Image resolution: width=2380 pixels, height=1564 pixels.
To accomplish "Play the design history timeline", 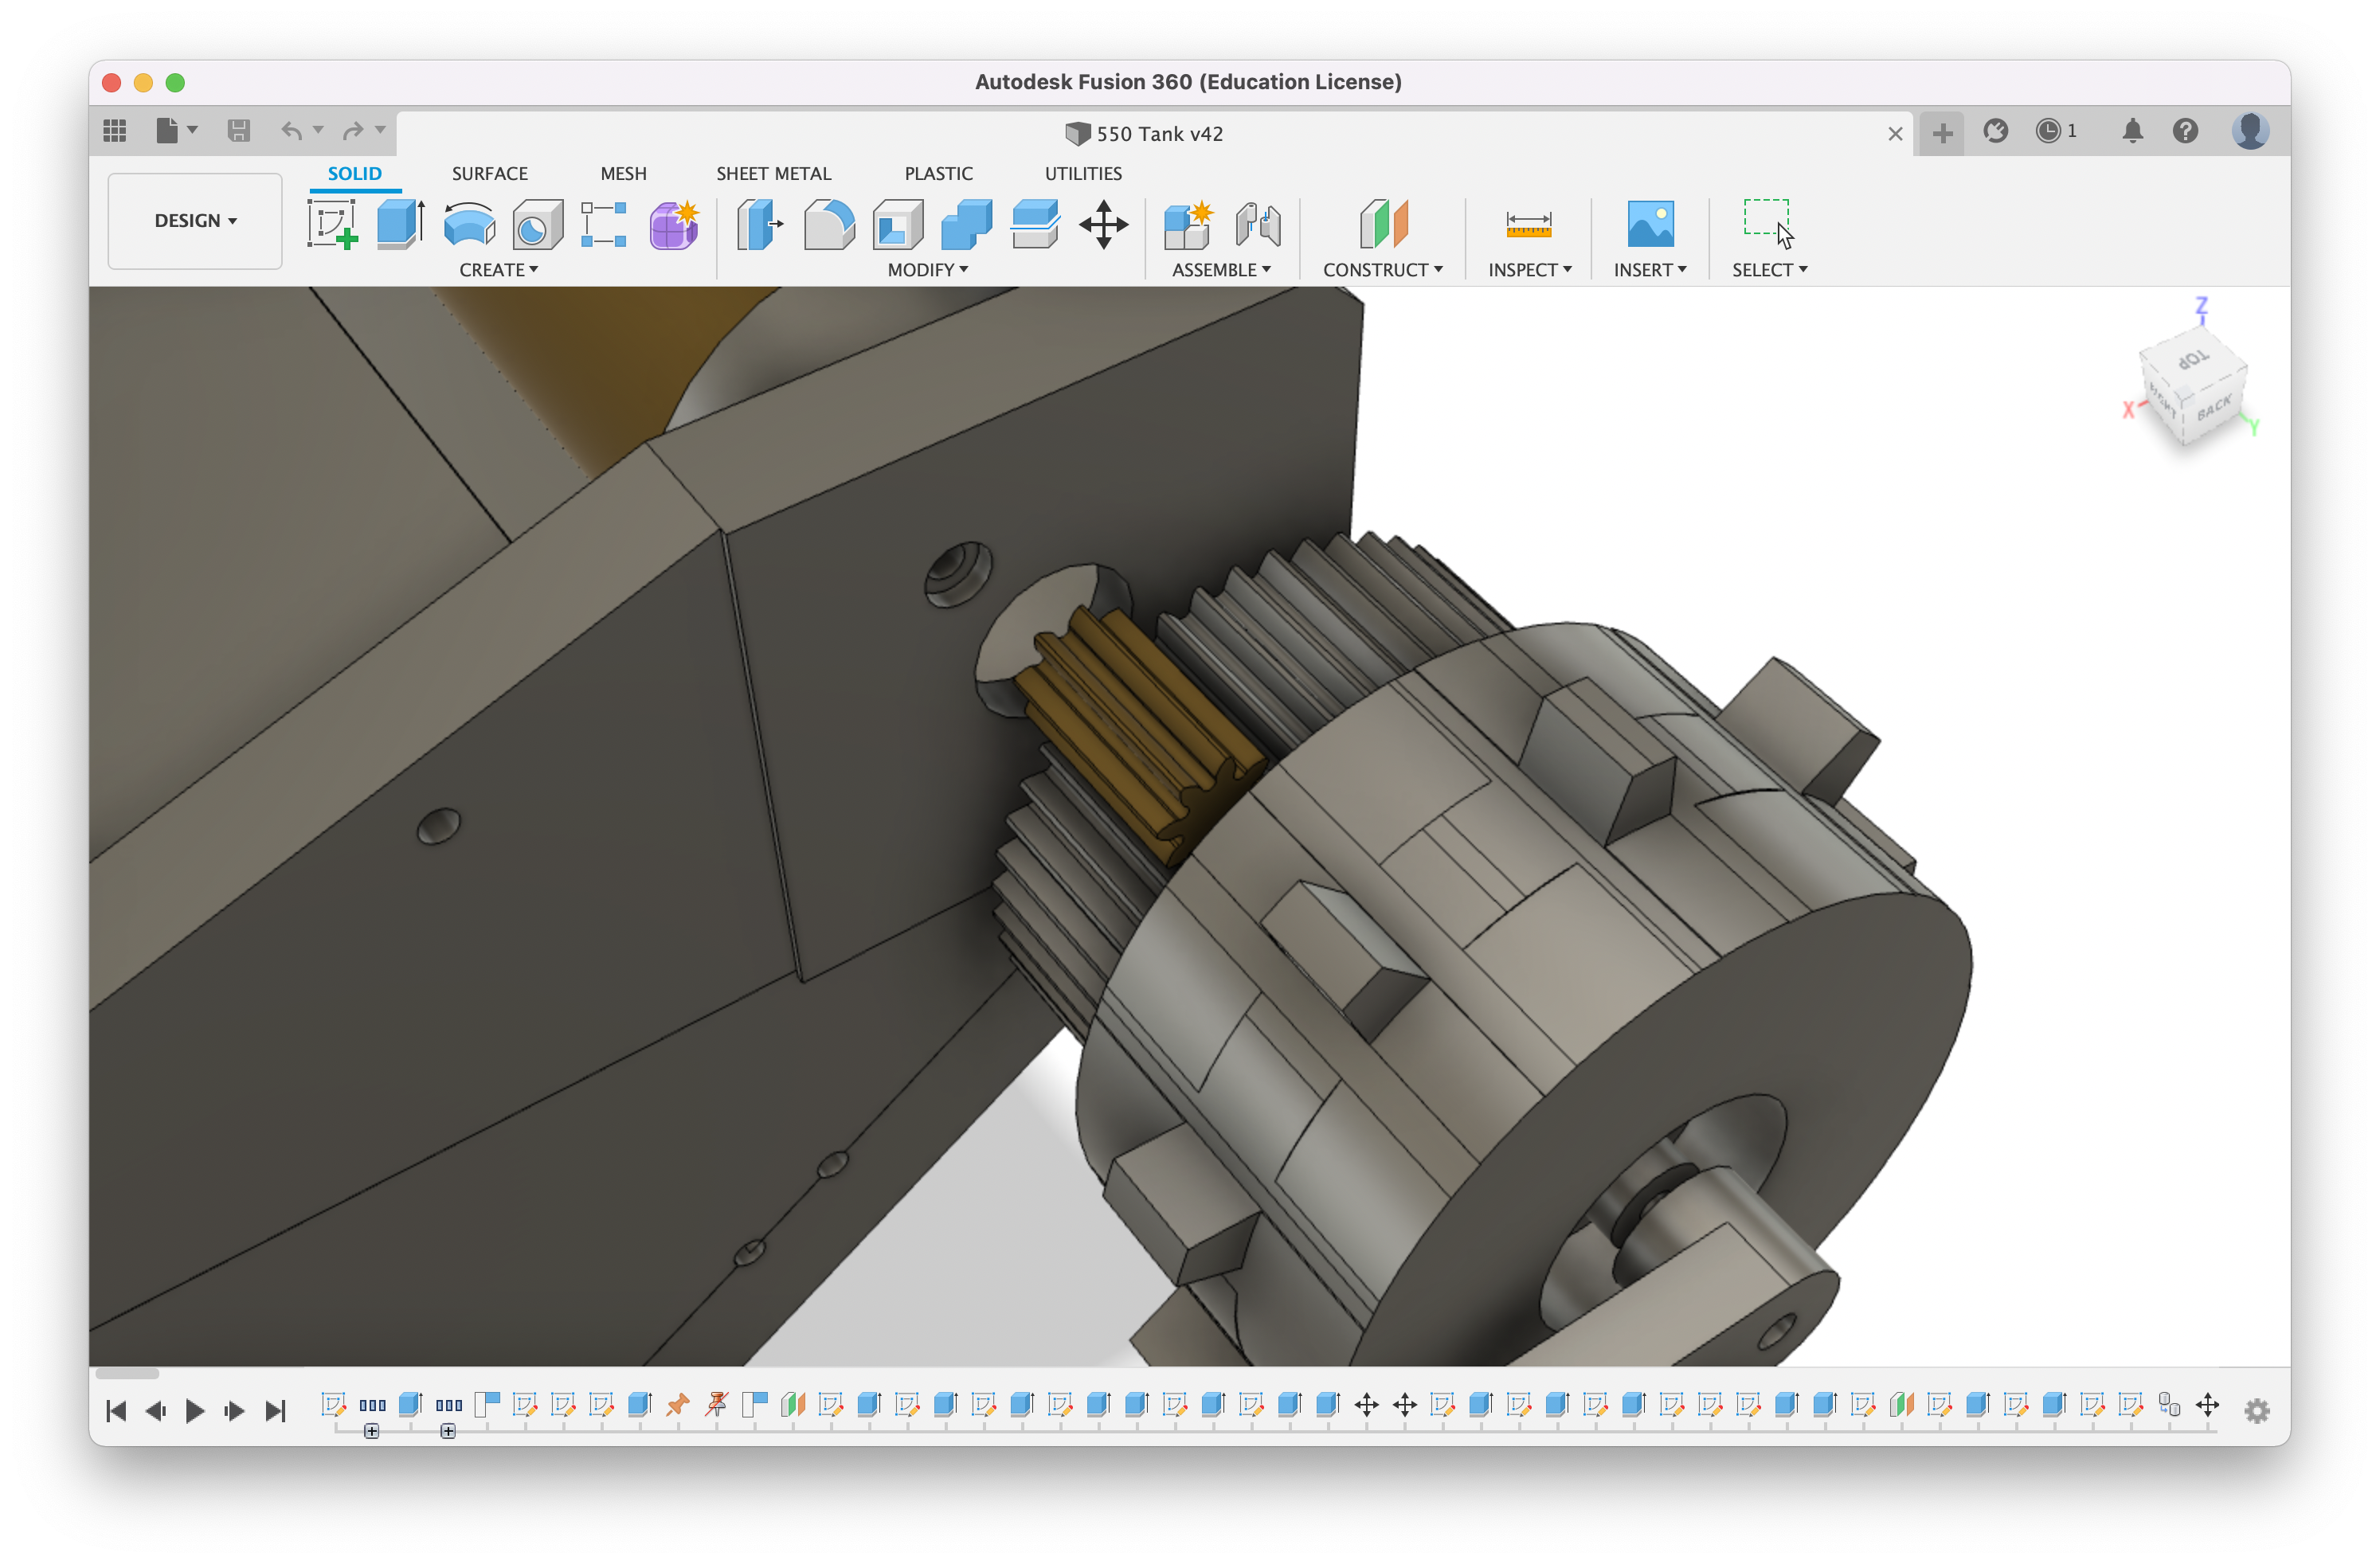I will pyautogui.click(x=195, y=1410).
